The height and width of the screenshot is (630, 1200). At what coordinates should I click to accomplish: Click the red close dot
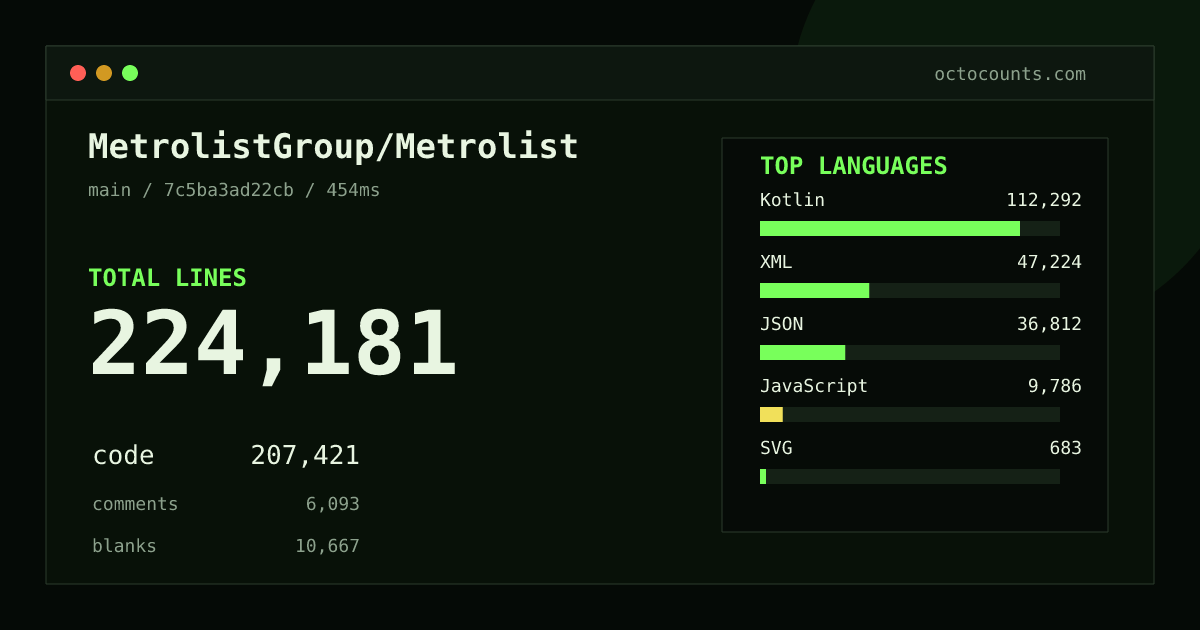click(78, 73)
